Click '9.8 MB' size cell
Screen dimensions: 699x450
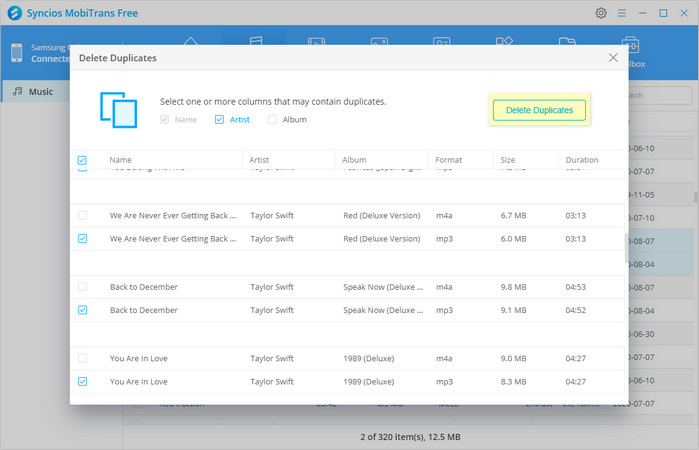[513, 287]
